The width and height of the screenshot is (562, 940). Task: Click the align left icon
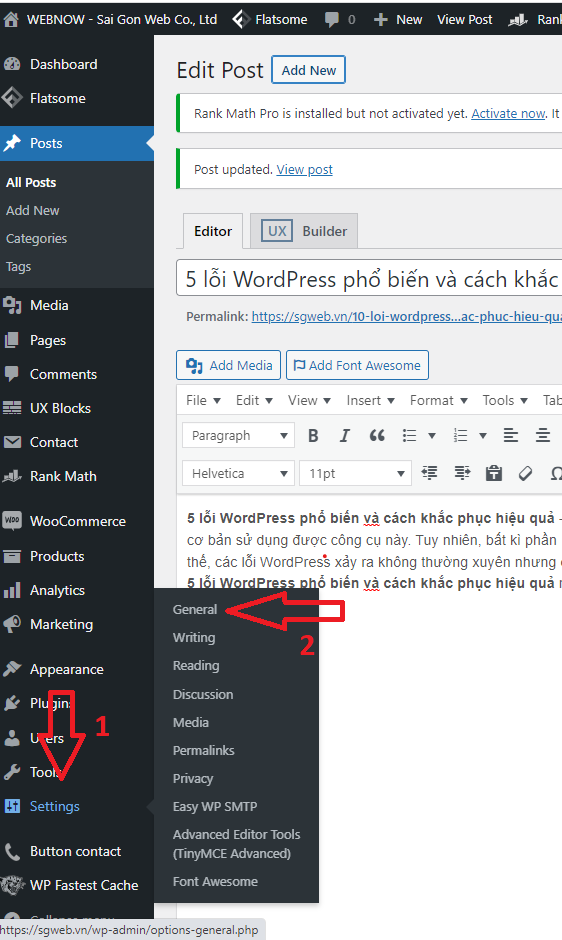[511, 436]
